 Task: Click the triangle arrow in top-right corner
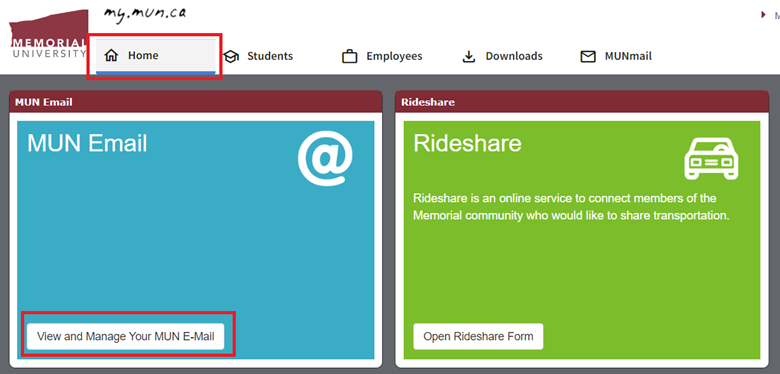(764, 15)
